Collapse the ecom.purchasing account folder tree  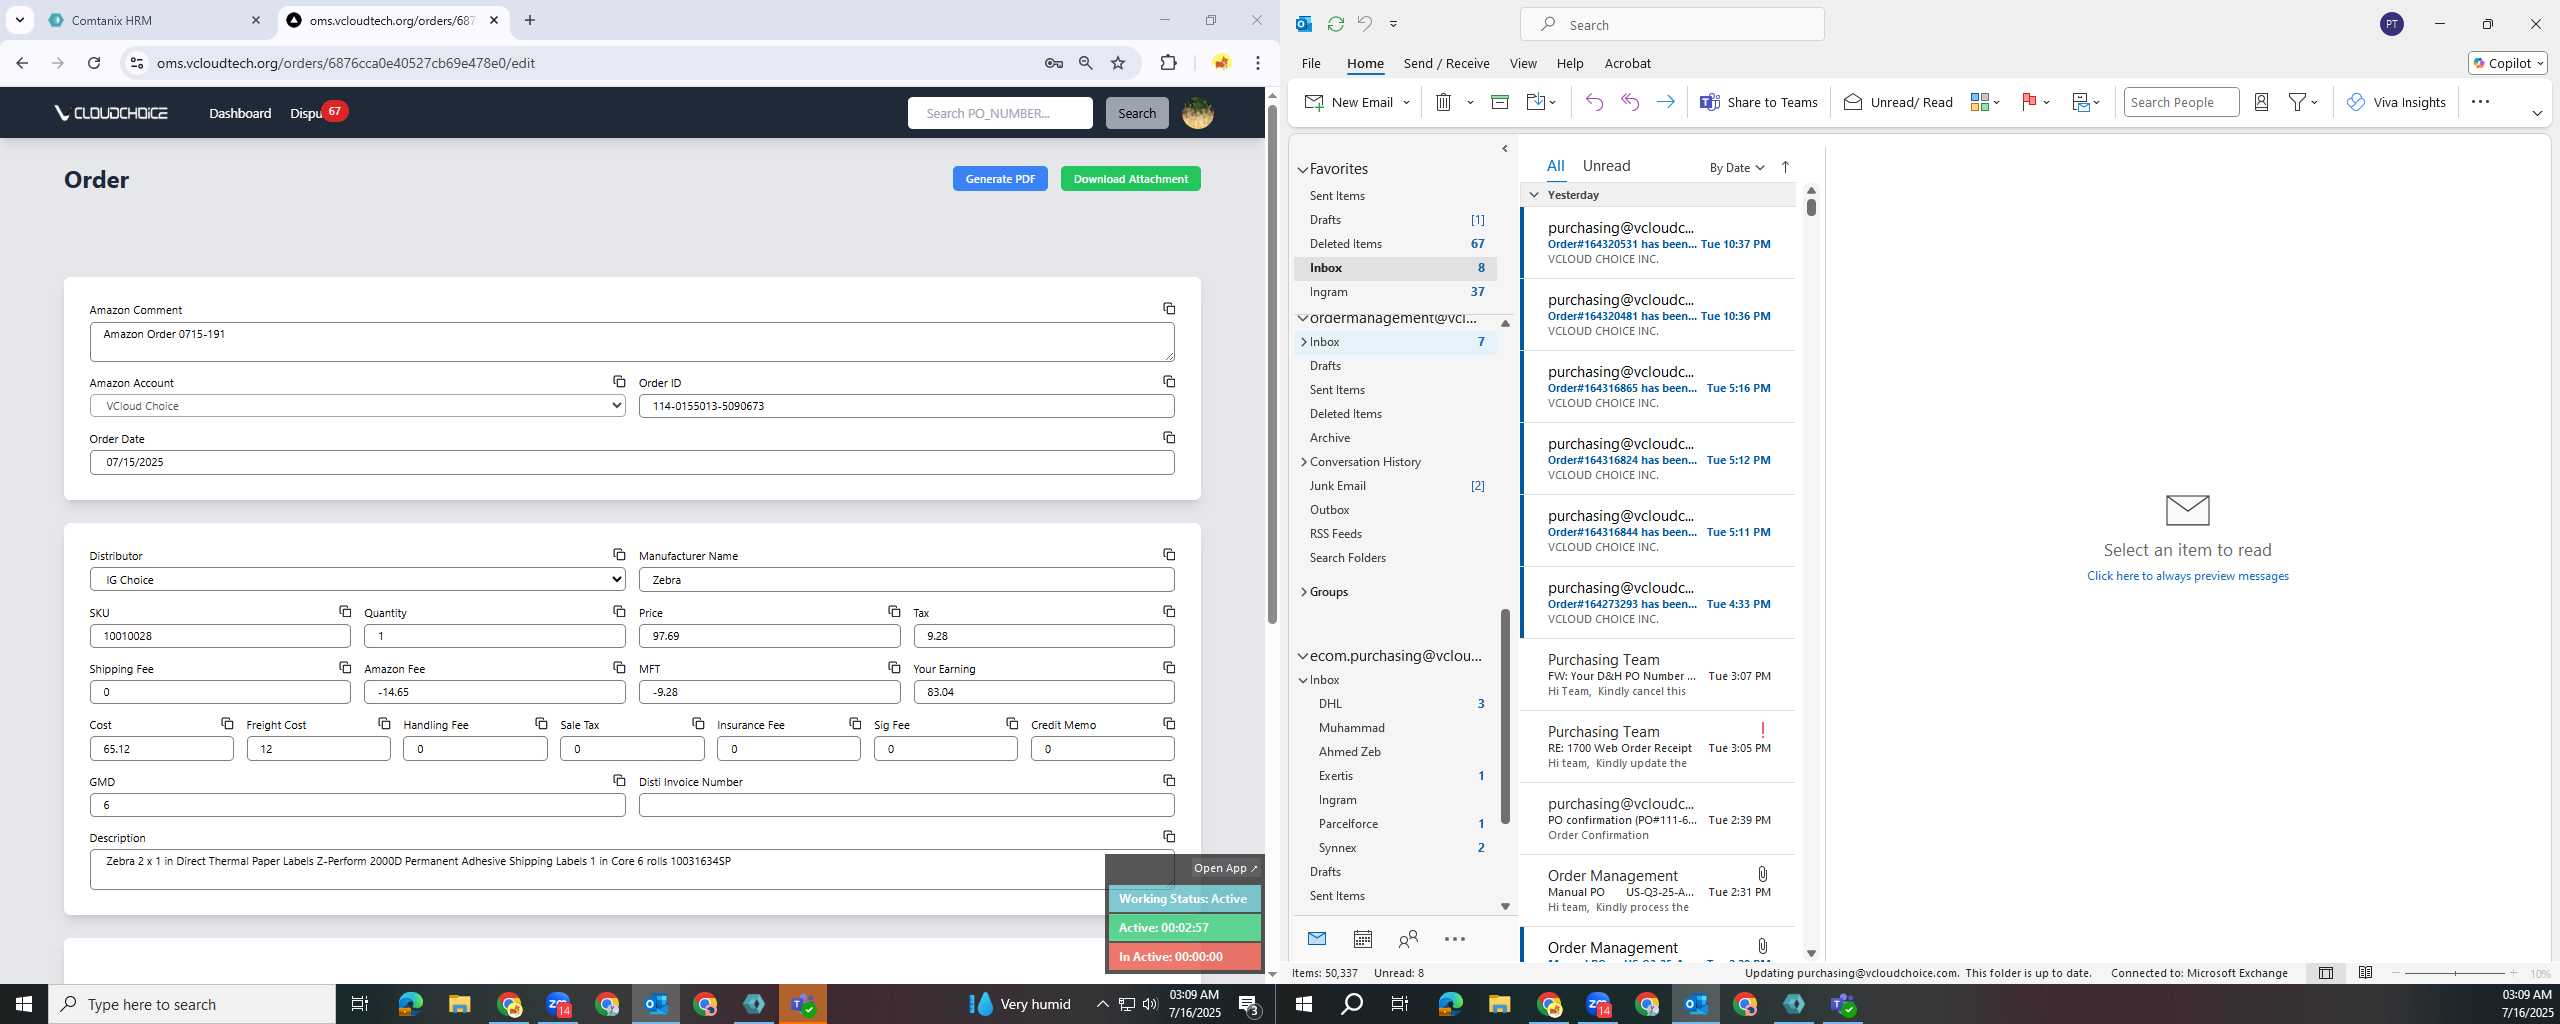[1302, 657]
